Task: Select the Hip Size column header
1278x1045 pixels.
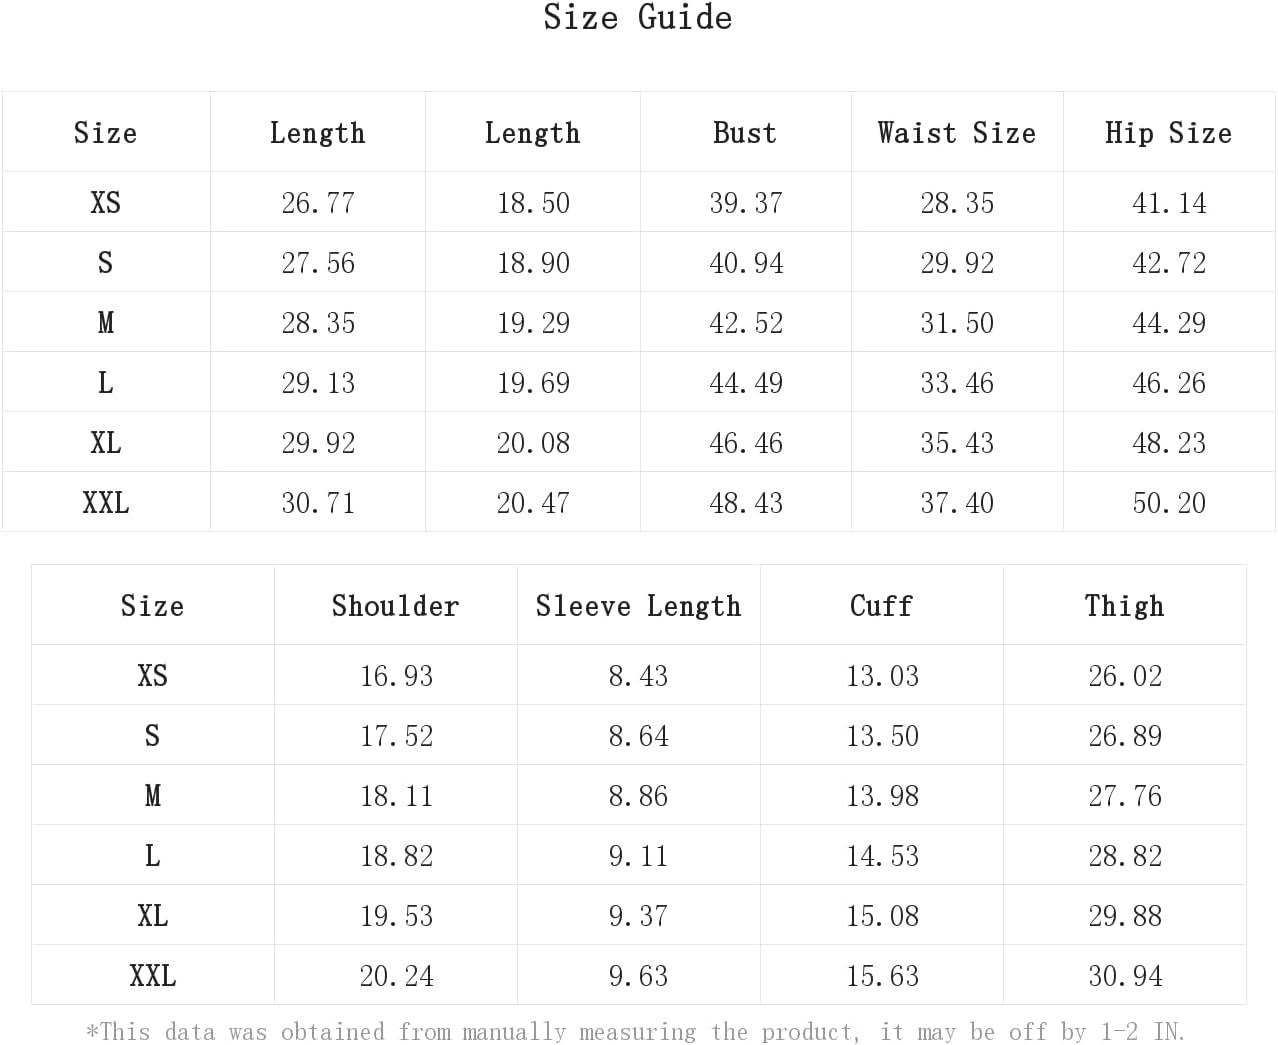Action: (1168, 133)
